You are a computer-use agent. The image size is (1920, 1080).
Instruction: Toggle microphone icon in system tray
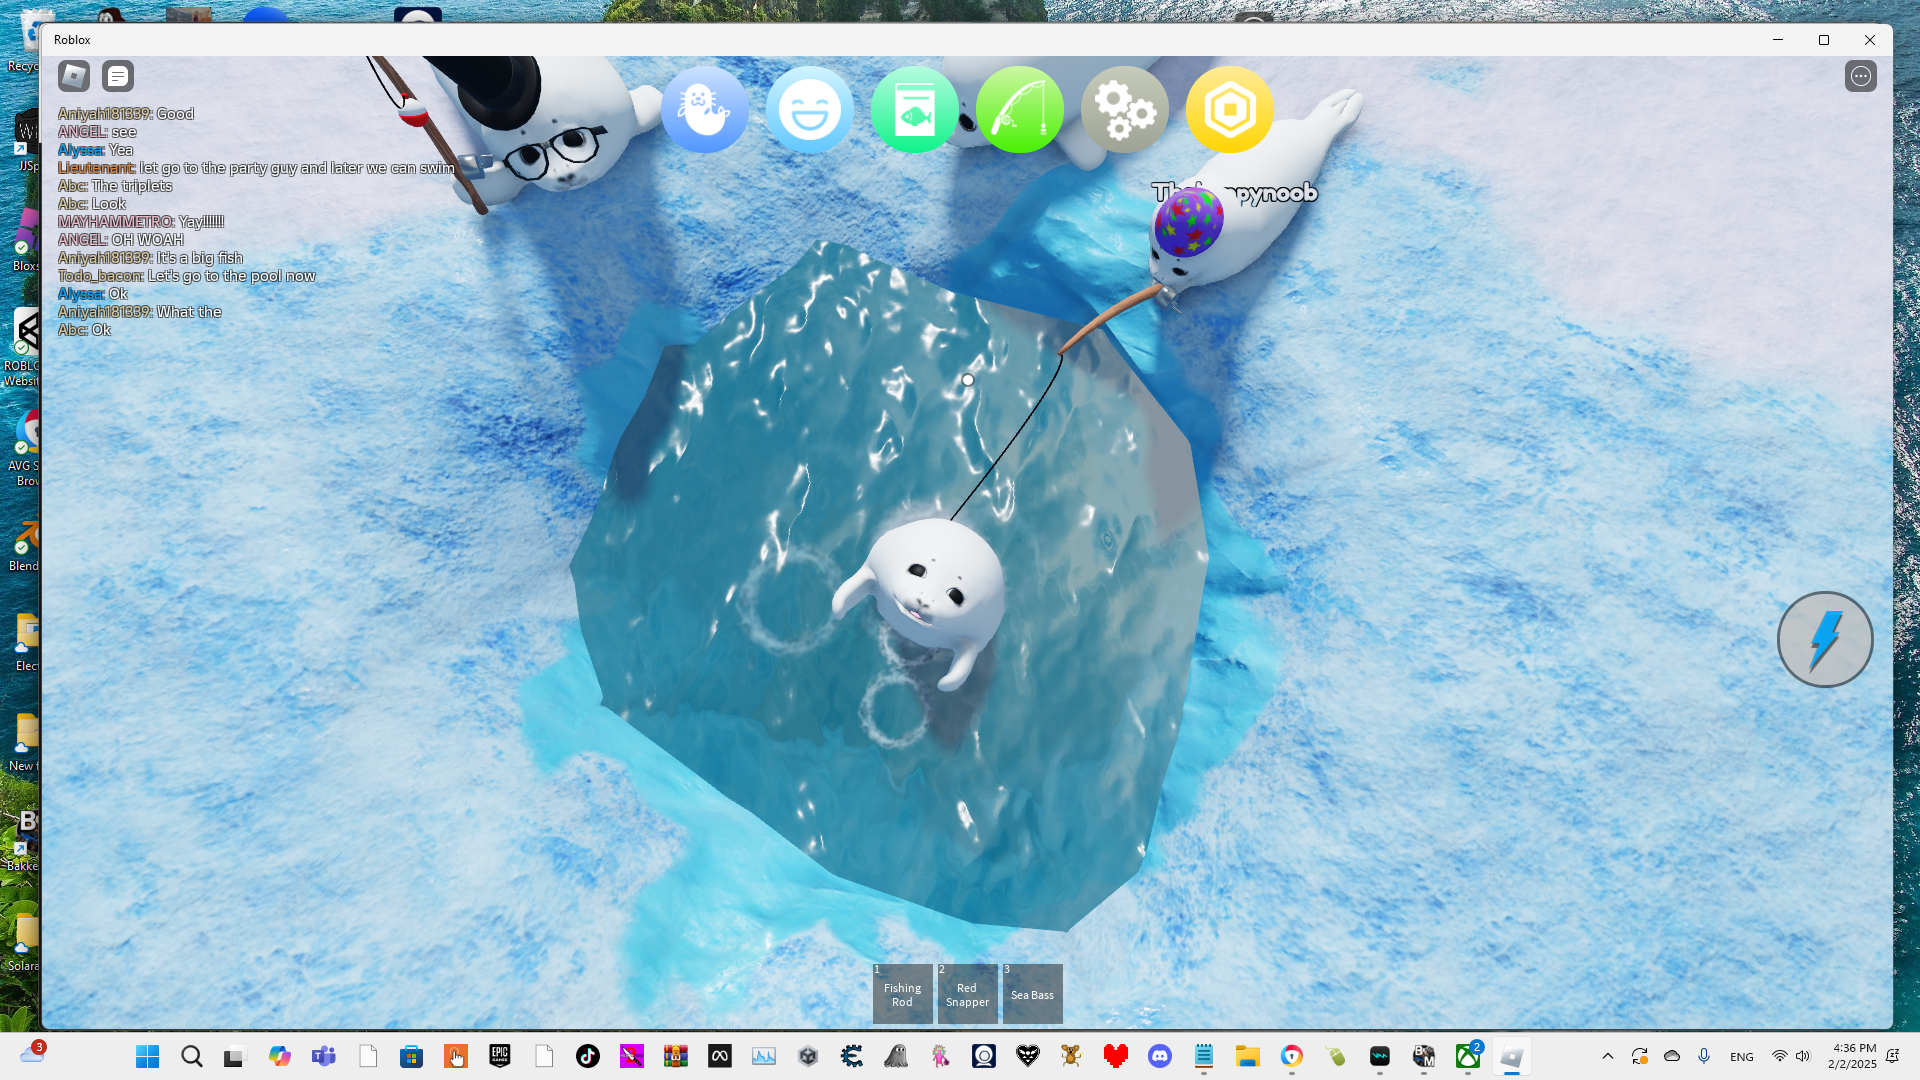[1704, 1056]
